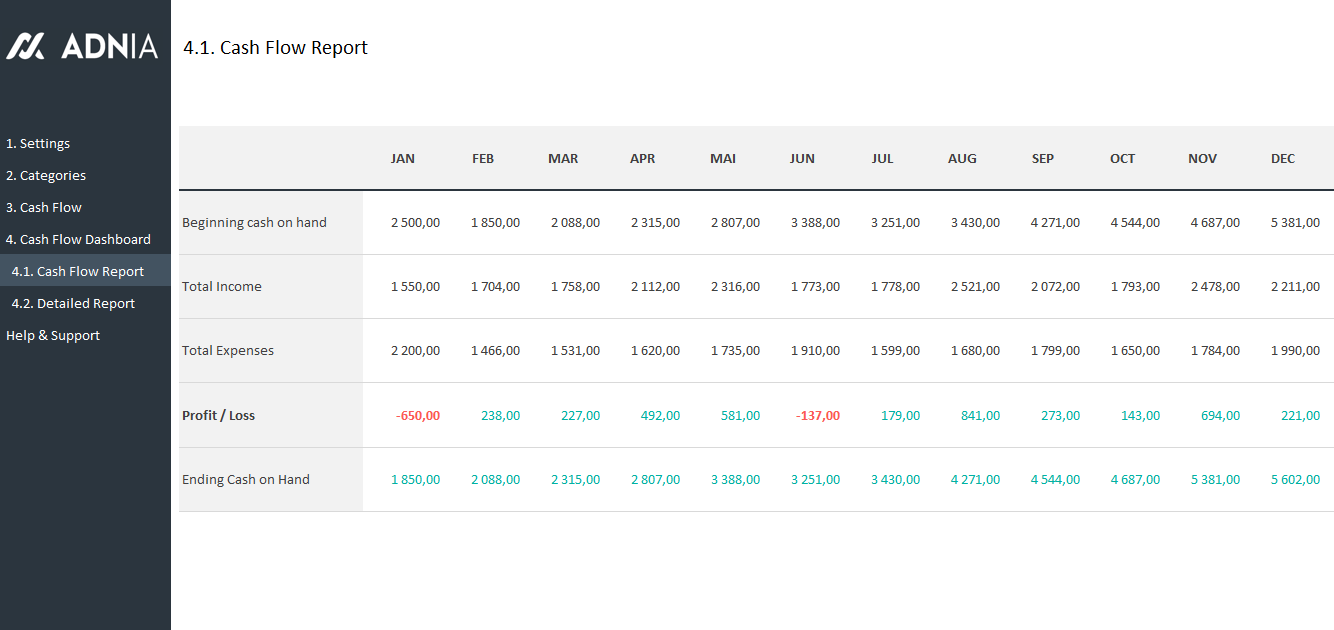Click August total income 2 521,00
This screenshot has height=630, width=1334.
[x=975, y=286]
